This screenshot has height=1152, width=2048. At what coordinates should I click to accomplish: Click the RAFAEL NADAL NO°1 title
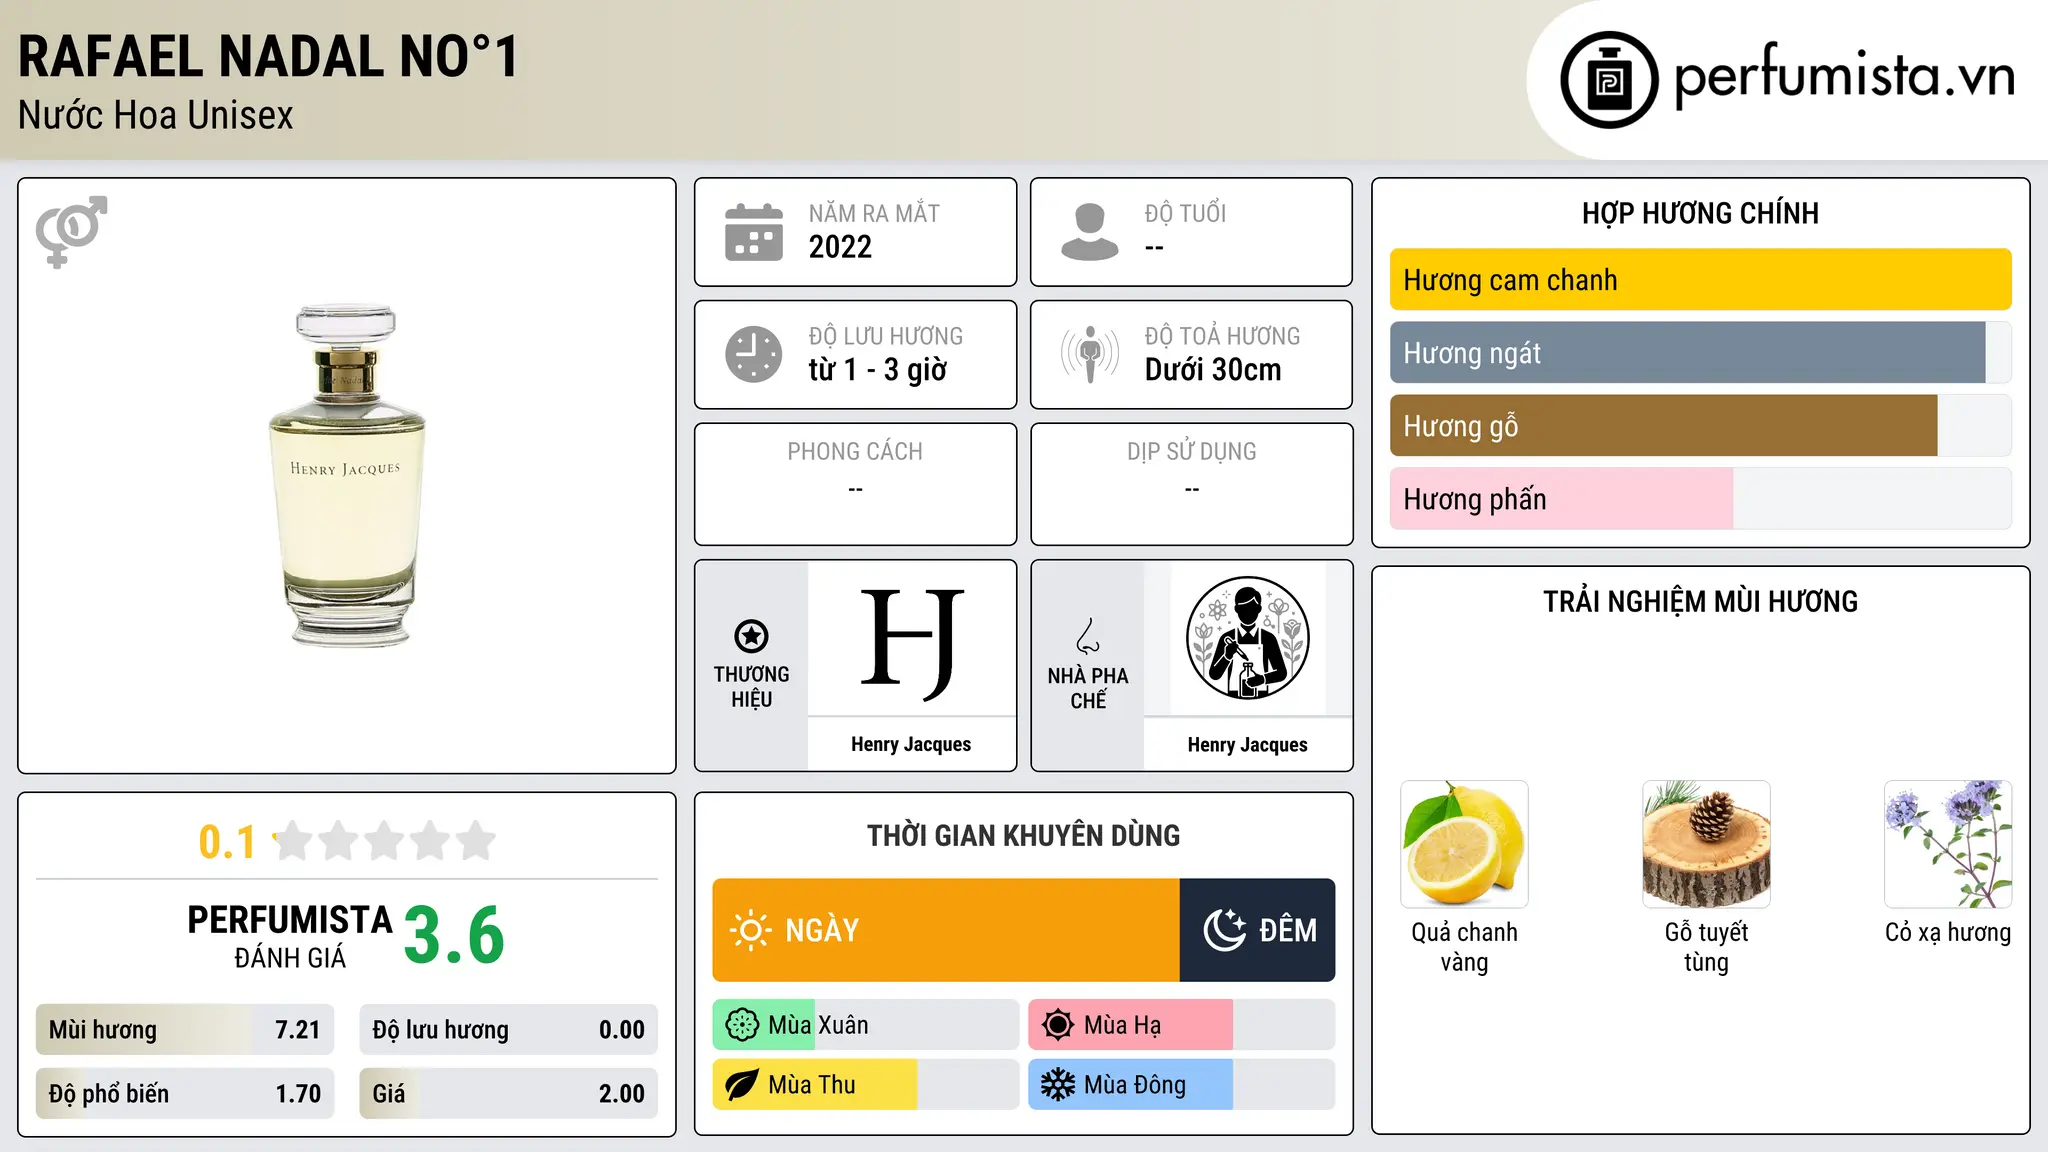(268, 56)
